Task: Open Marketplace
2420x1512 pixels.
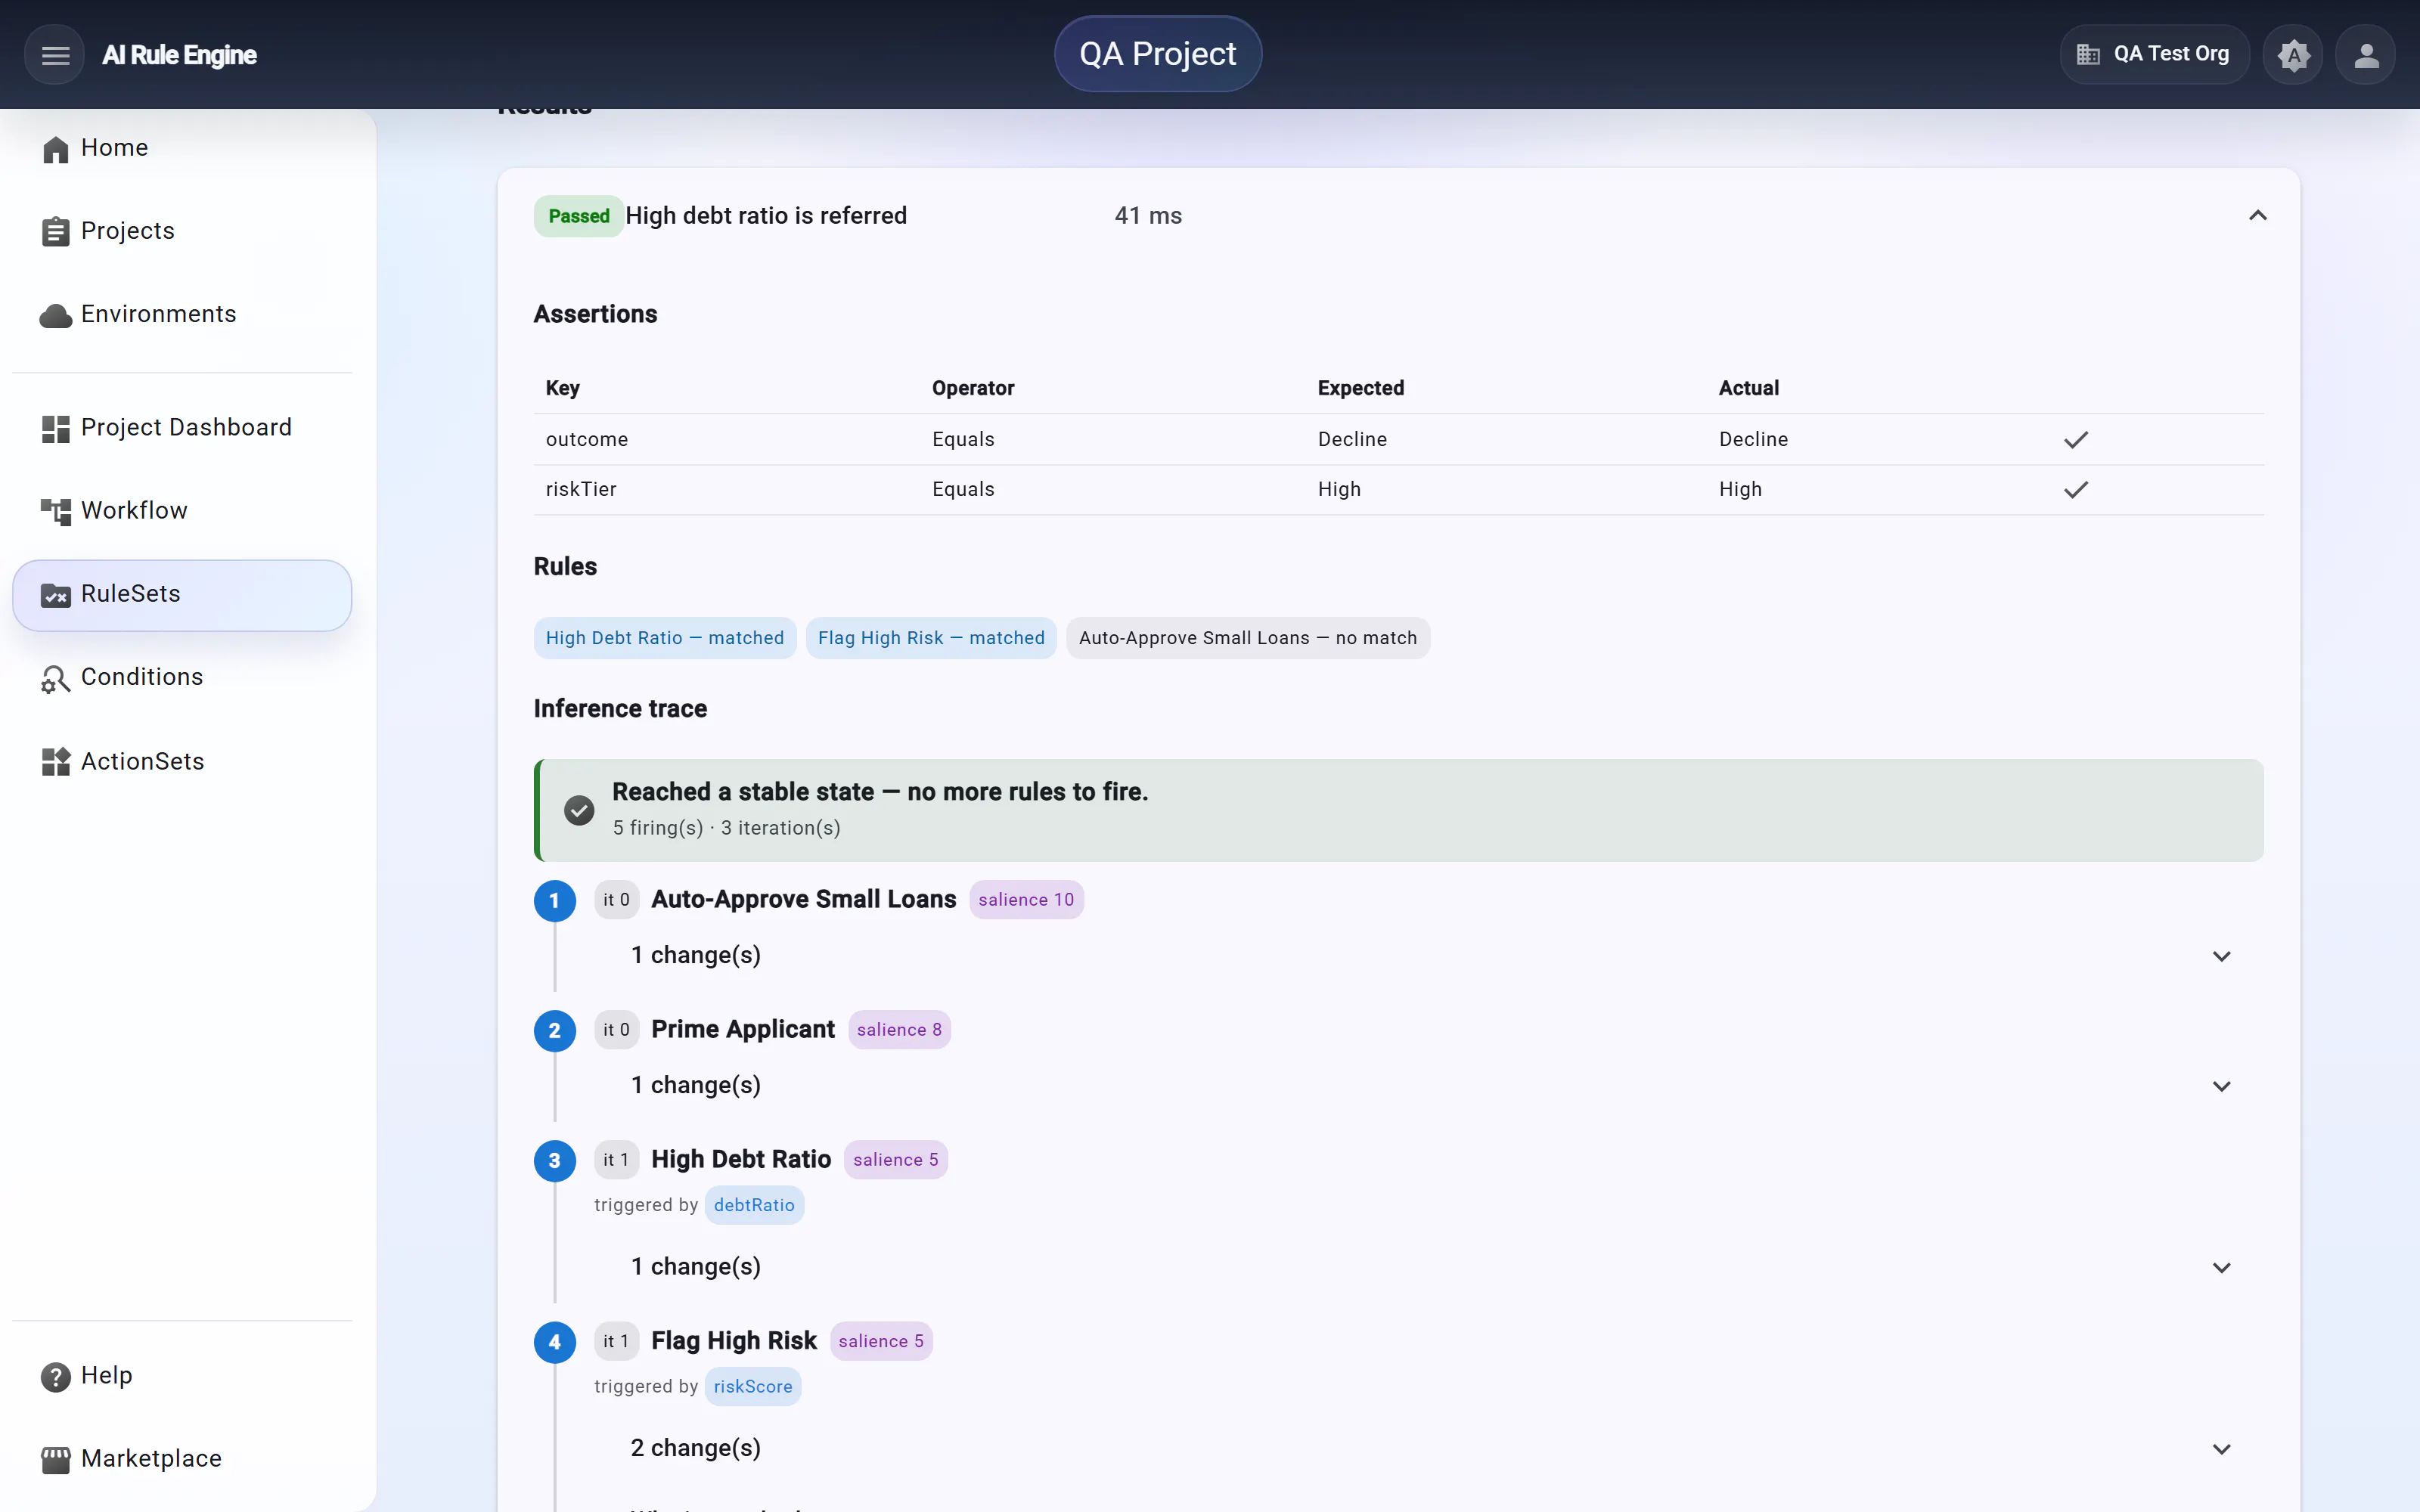Action: (x=182, y=1460)
